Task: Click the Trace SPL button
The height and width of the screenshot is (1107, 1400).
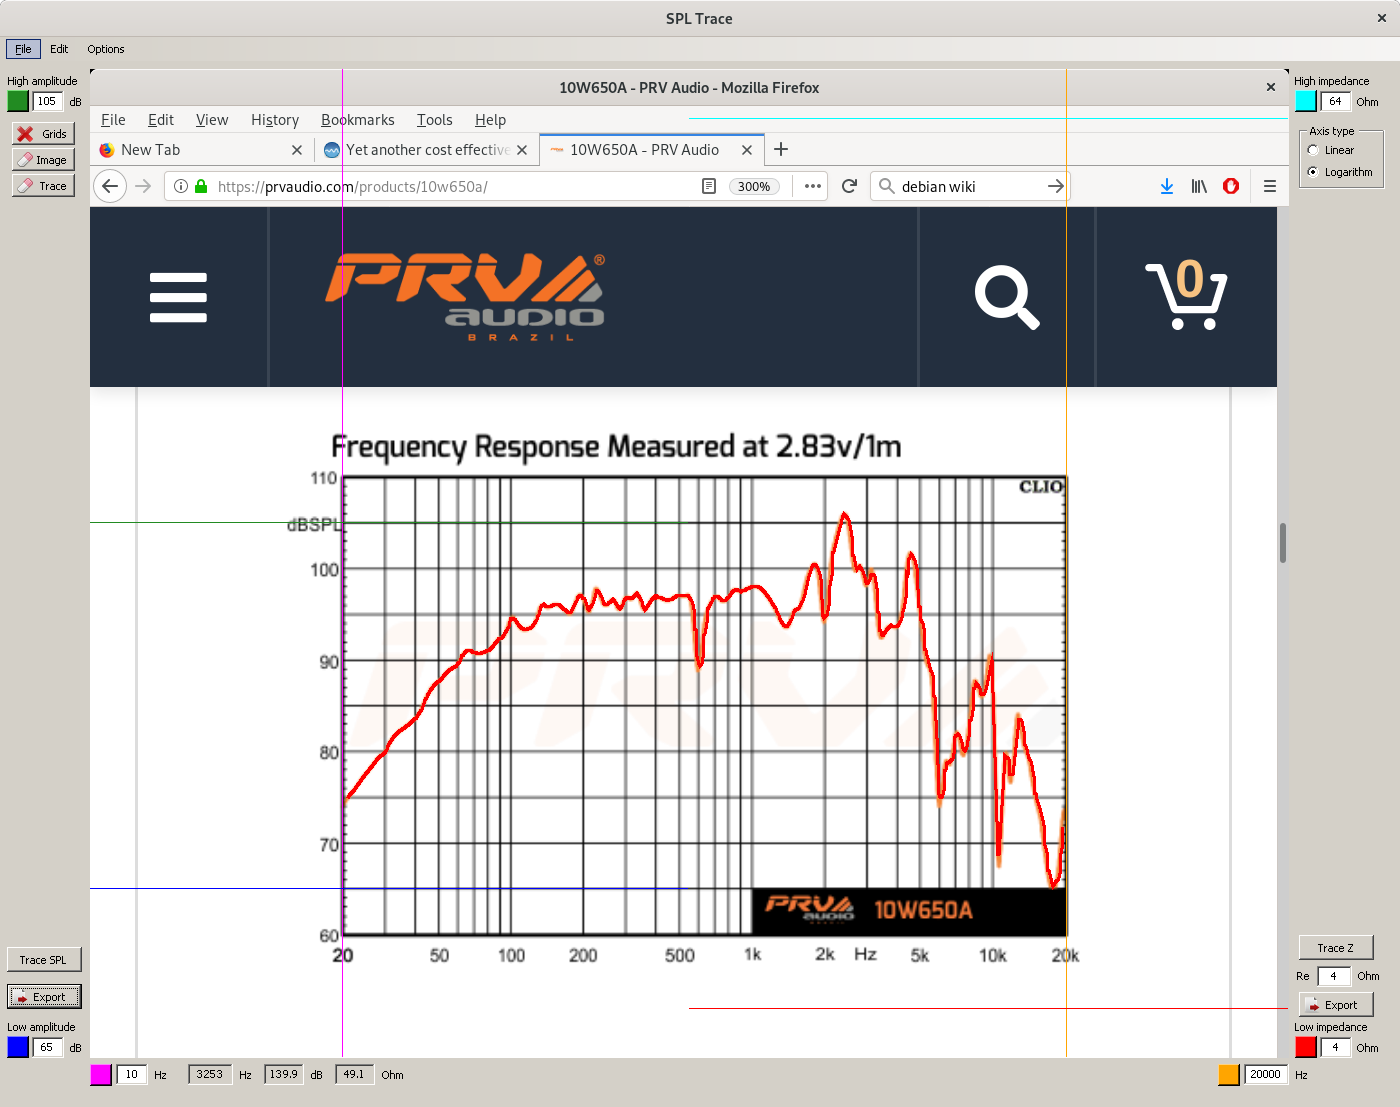Action: pyautogui.click(x=43, y=960)
